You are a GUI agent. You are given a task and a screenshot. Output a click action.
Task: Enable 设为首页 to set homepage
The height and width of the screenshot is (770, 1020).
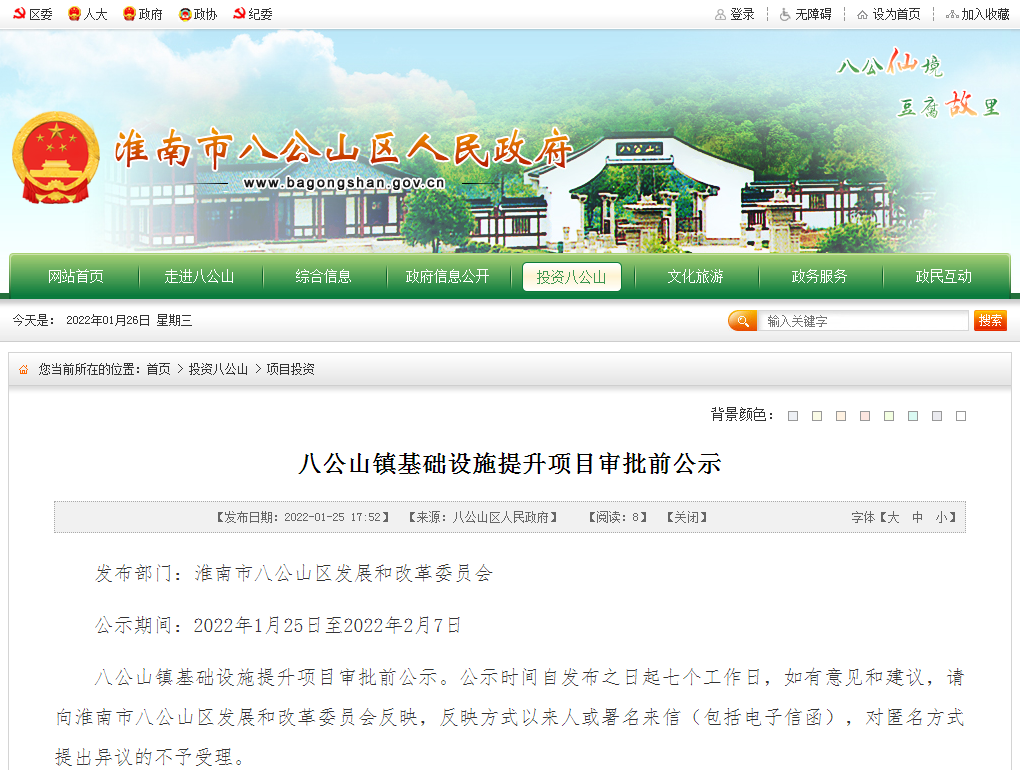pos(888,14)
